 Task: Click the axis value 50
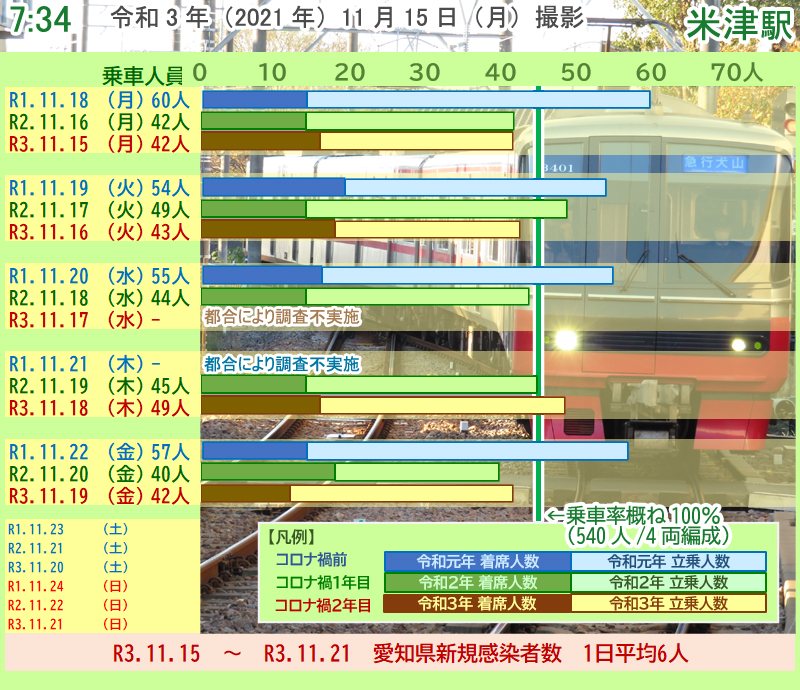pos(576,72)
